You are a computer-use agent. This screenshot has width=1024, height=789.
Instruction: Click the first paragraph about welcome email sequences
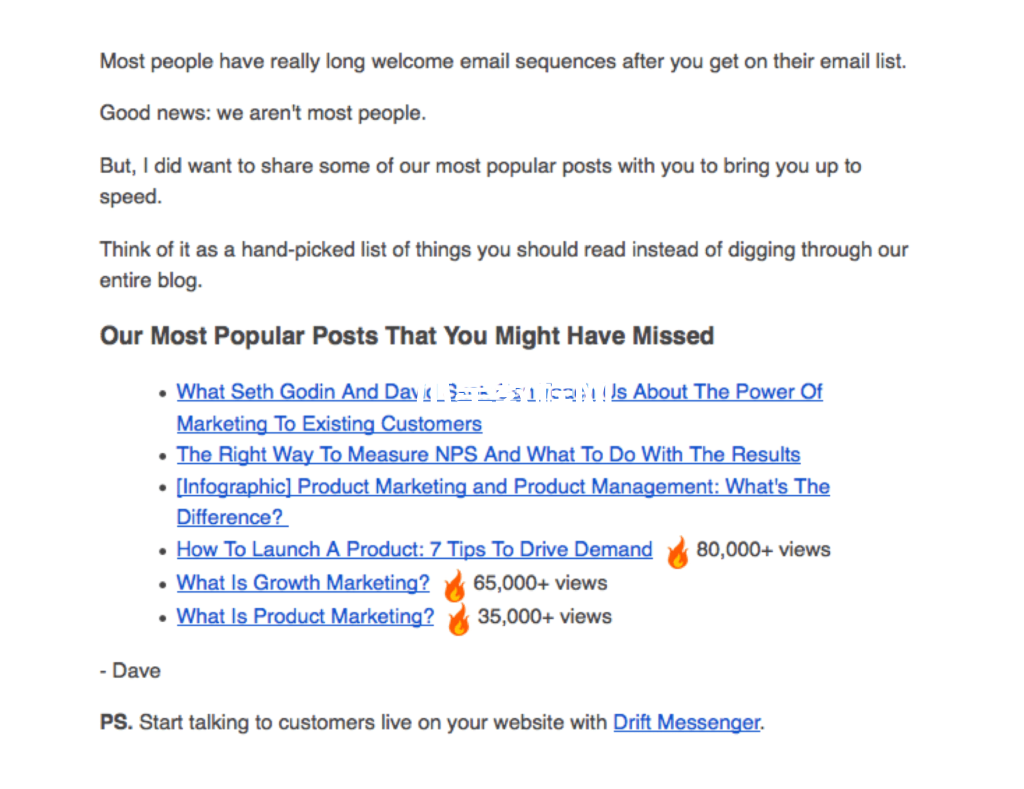click(503, 61)
